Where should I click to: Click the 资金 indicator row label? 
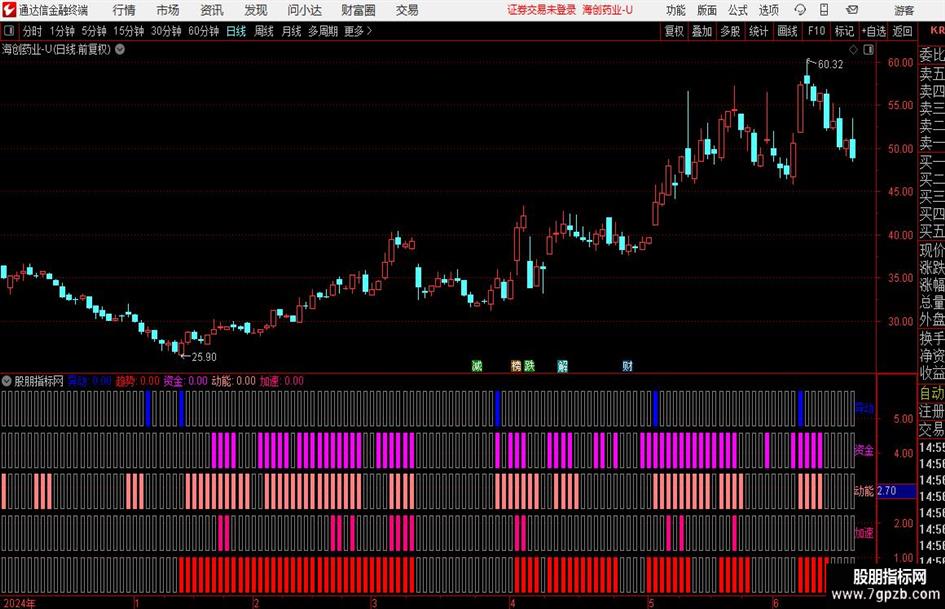(x=864, y=450)
